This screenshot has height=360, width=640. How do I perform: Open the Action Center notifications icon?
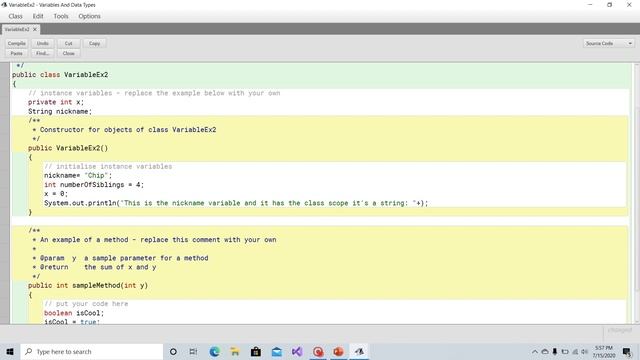(x=627, y=351)
